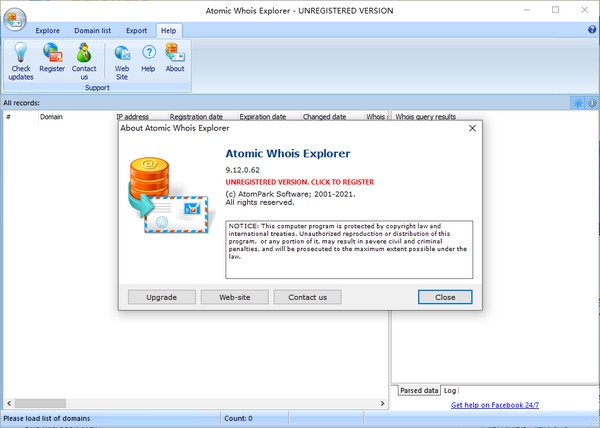Click the Domain column header
Image resolution: width=600 pixels, height=428 pixels.
pyautogui.click(x=76, y=117)
